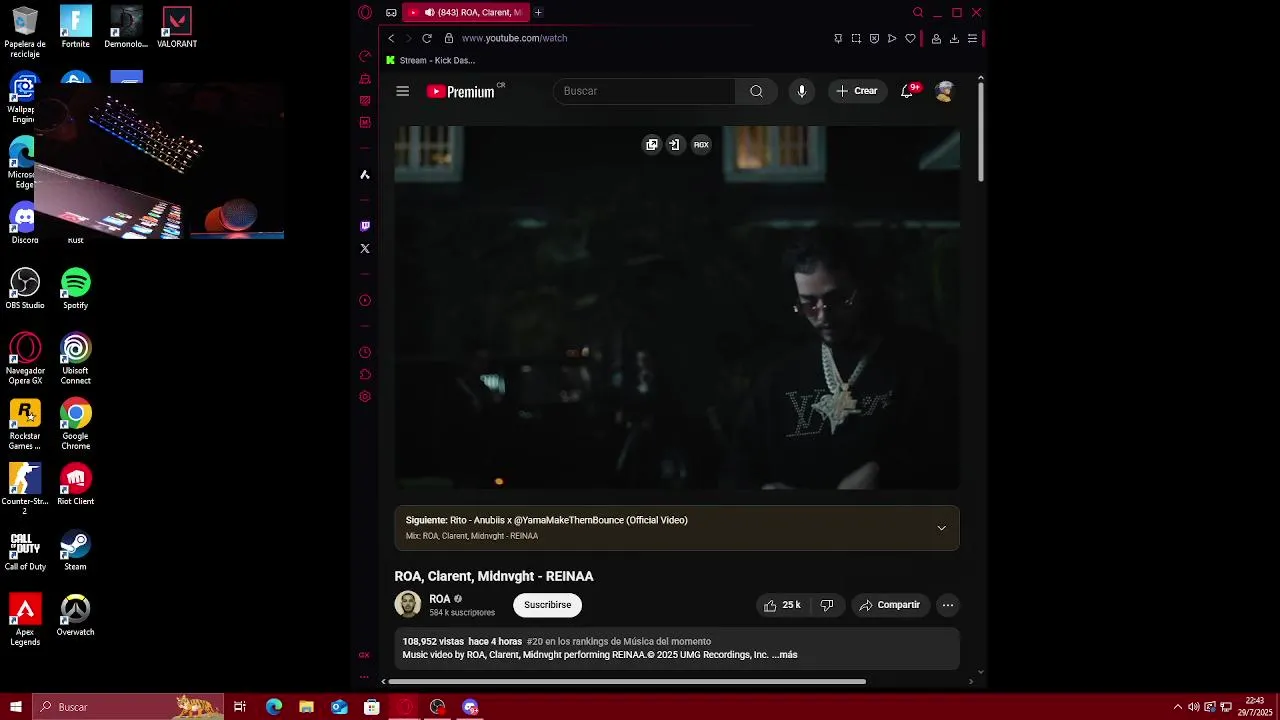Open OBS Studio desktop icon
Image resolution: width=1280 pixels, height=720 pixels.
[25, 288]
